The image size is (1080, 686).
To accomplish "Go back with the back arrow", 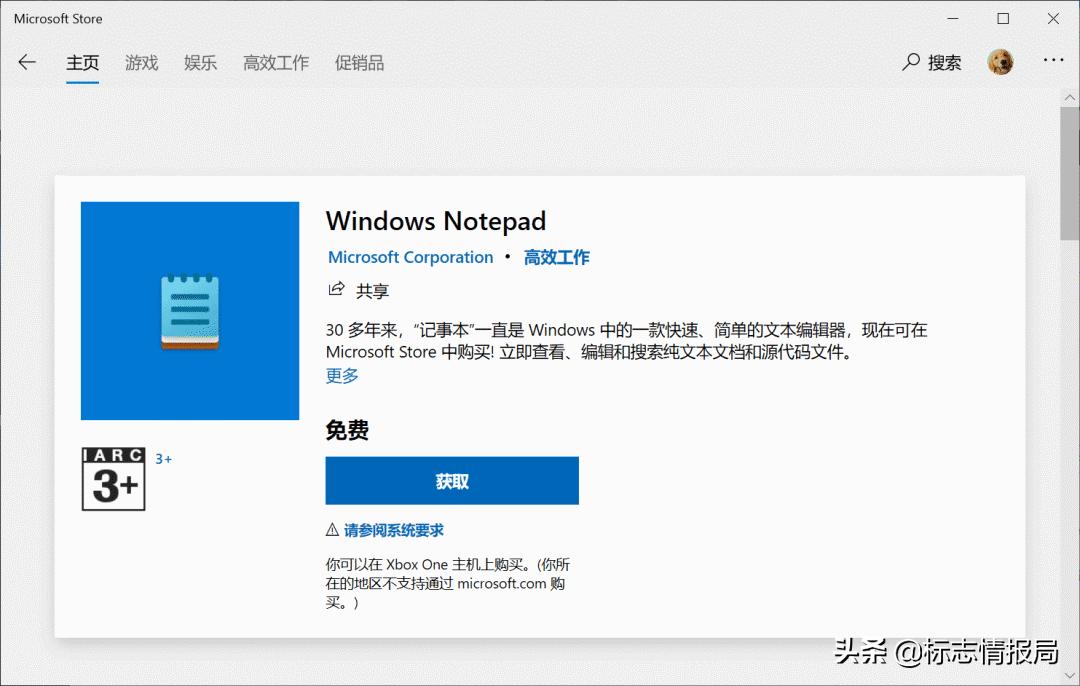I will click(x=27, y=63).
